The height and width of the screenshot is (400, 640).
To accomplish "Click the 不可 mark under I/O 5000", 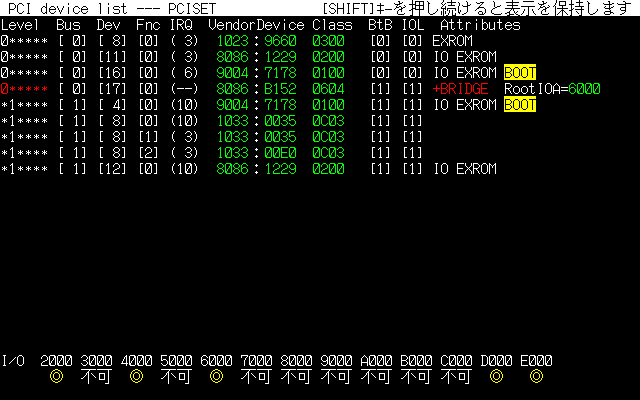I will pyautogui.click(x=176, y=377).
